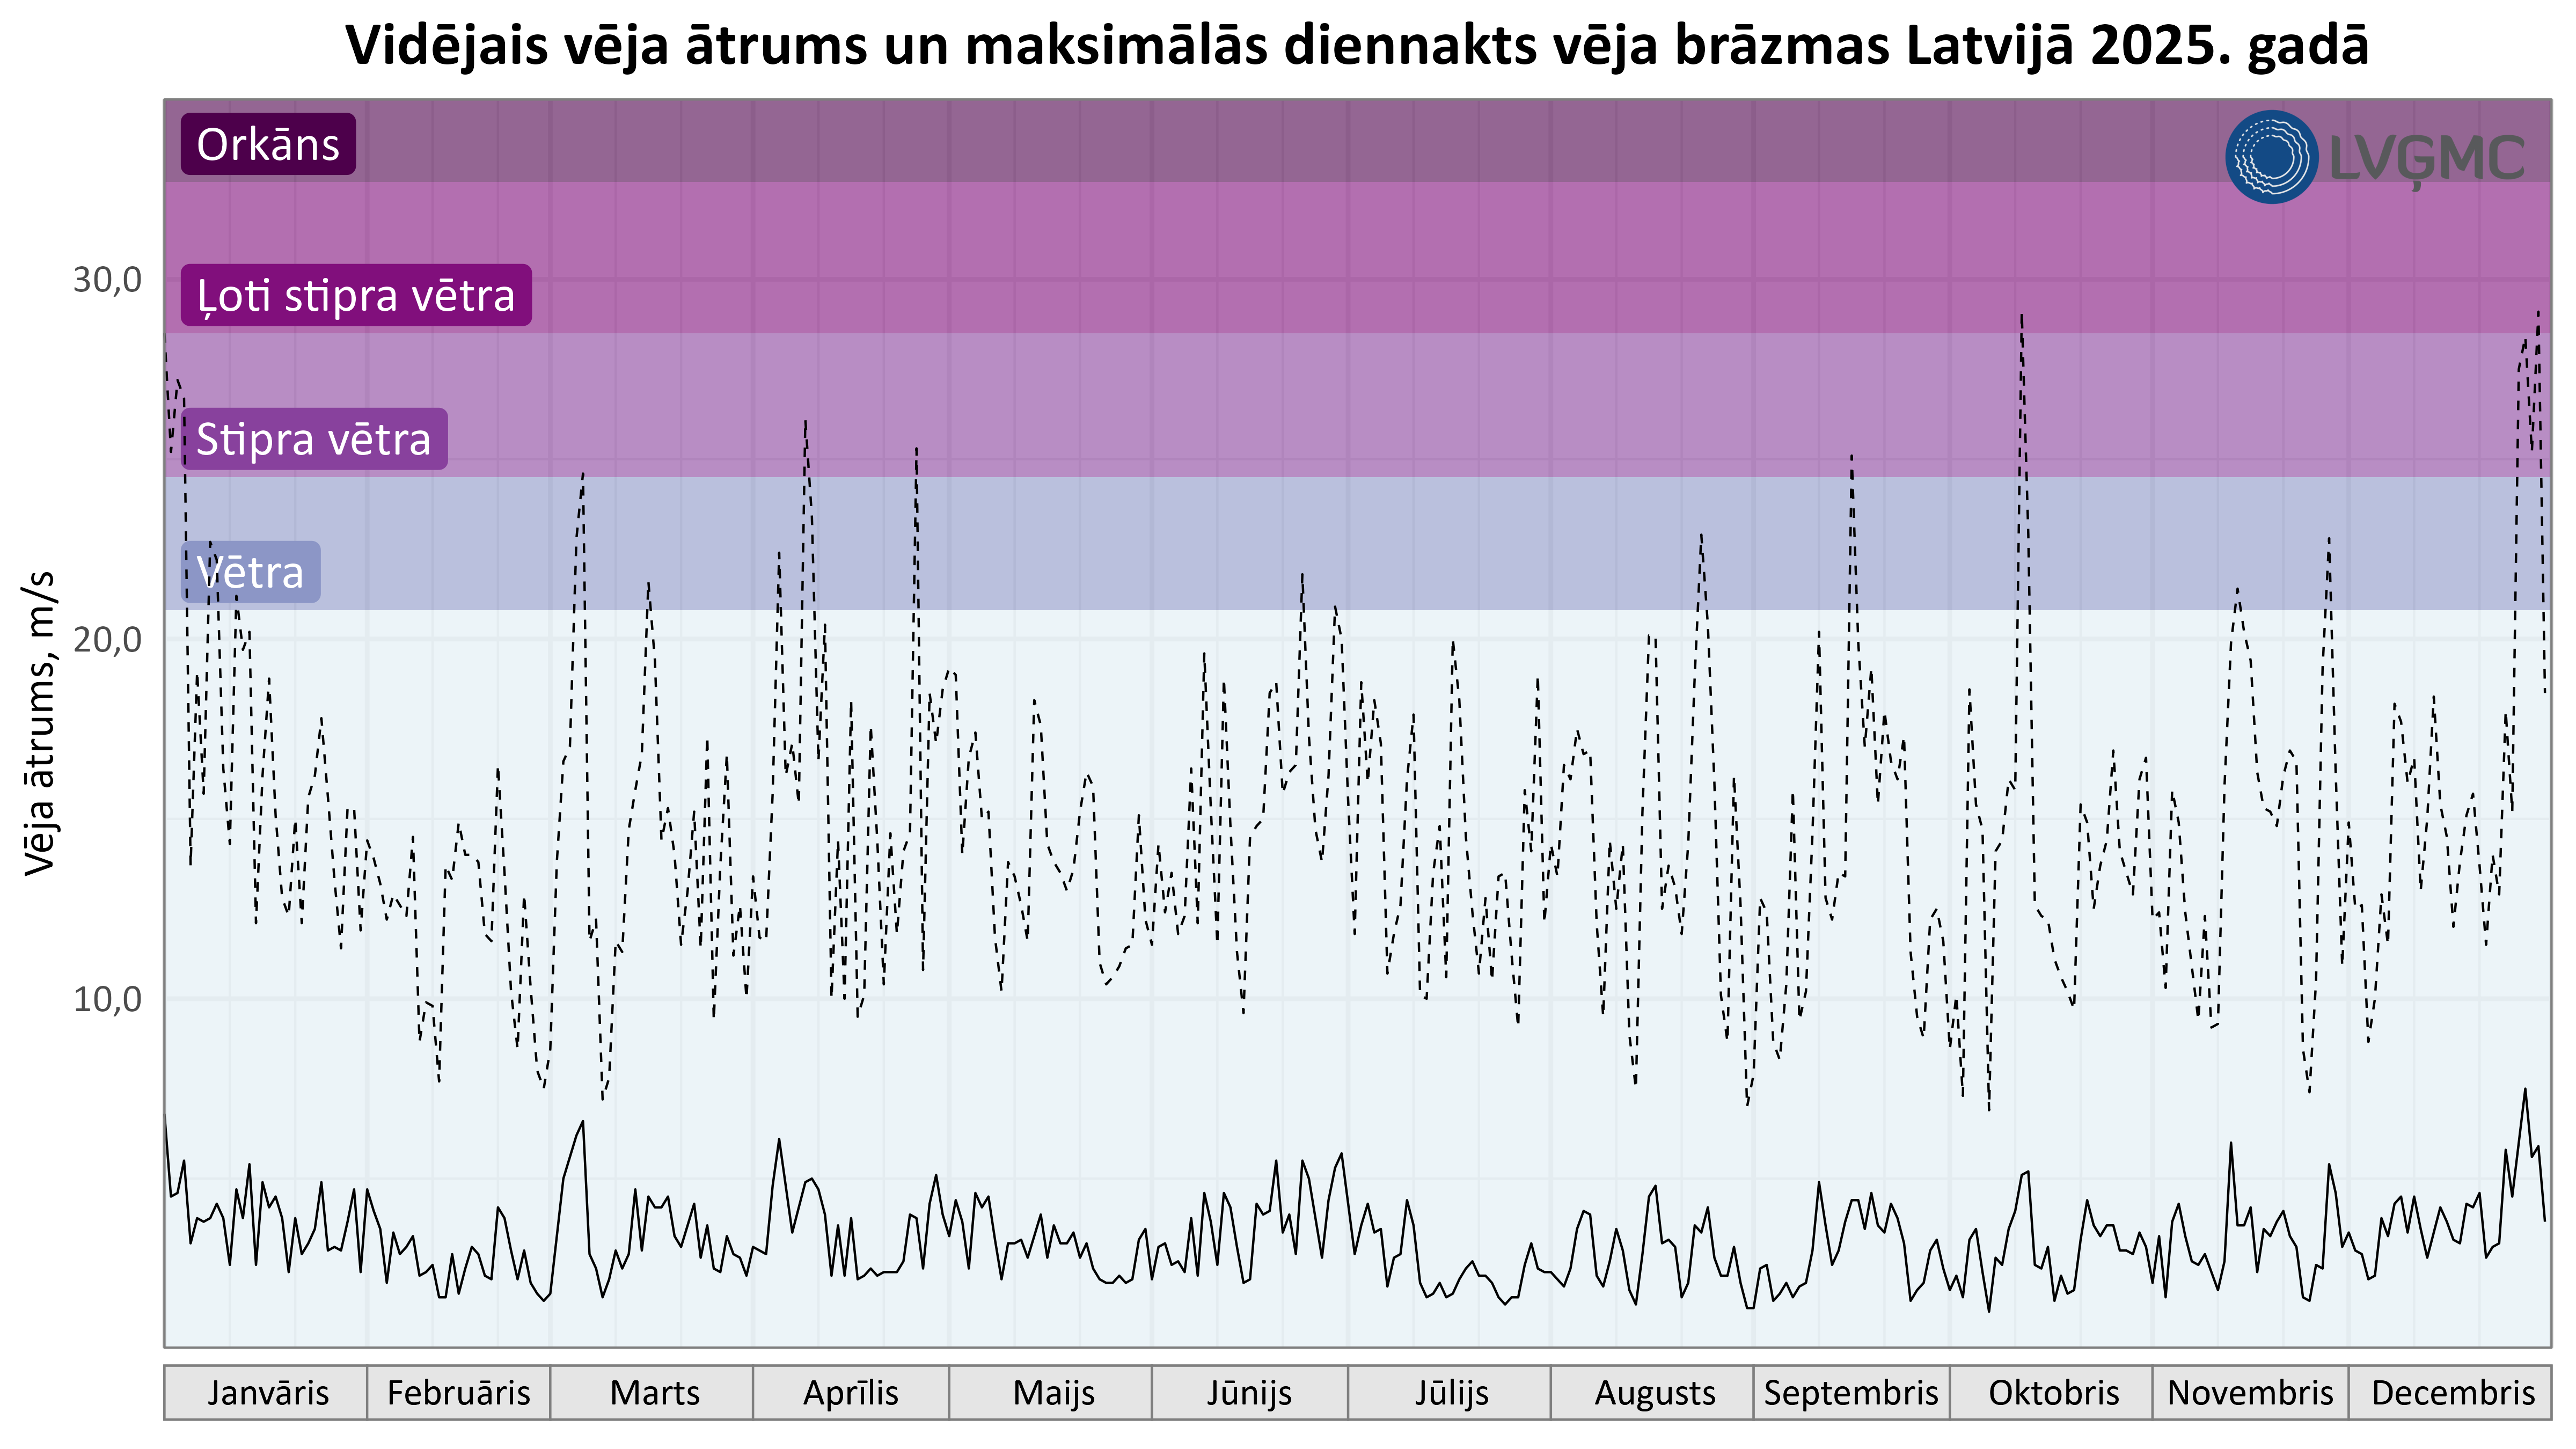Click the Jūnijs month tab
Image resolution: width=2576 pixels, height=1449 pixels.
click(1249, 1392)
